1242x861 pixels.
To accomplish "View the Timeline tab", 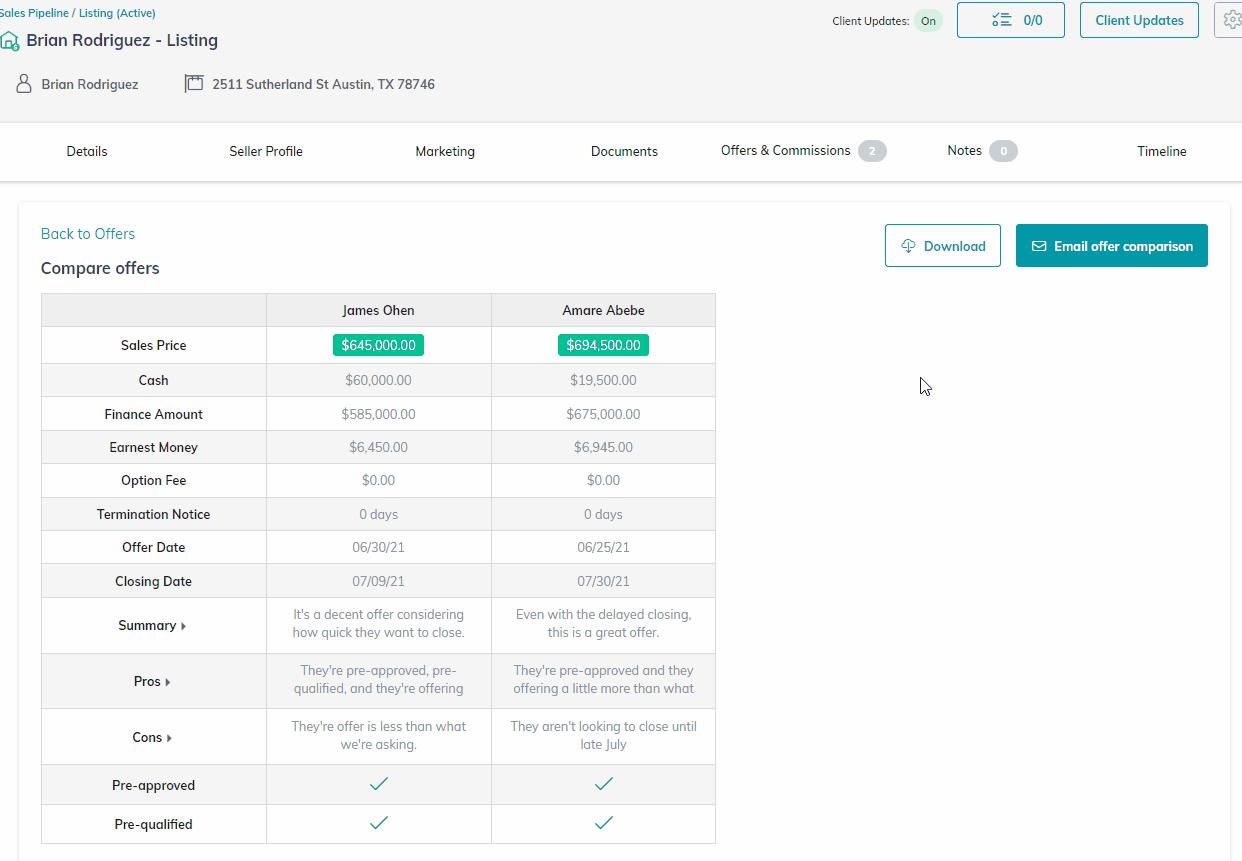I will (1162, 152).
